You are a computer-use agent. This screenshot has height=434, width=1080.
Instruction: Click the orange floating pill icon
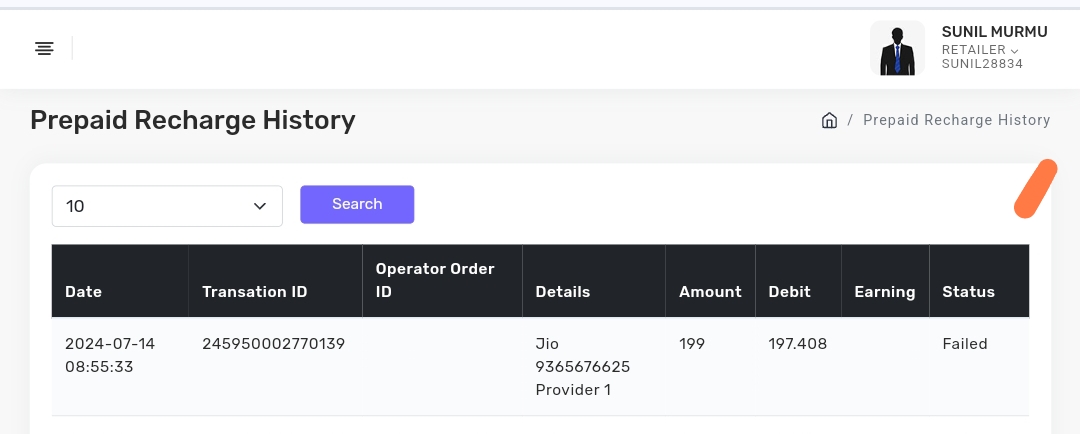[x=1035, y=188]
